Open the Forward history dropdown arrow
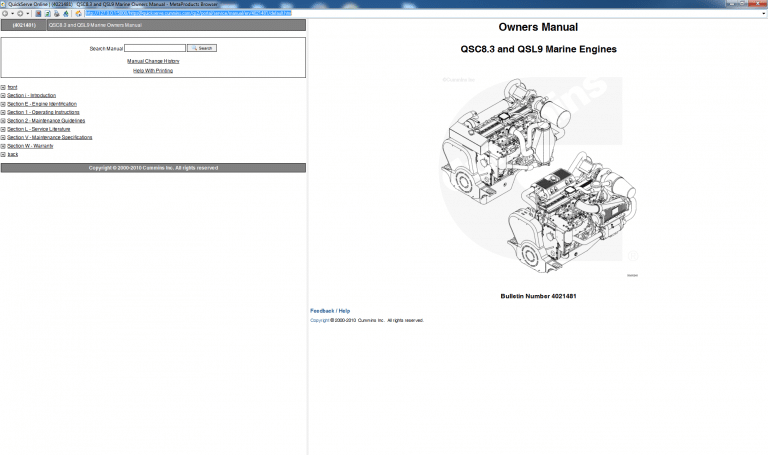Screen dimensions: 768x455 (x=27, y=13)
